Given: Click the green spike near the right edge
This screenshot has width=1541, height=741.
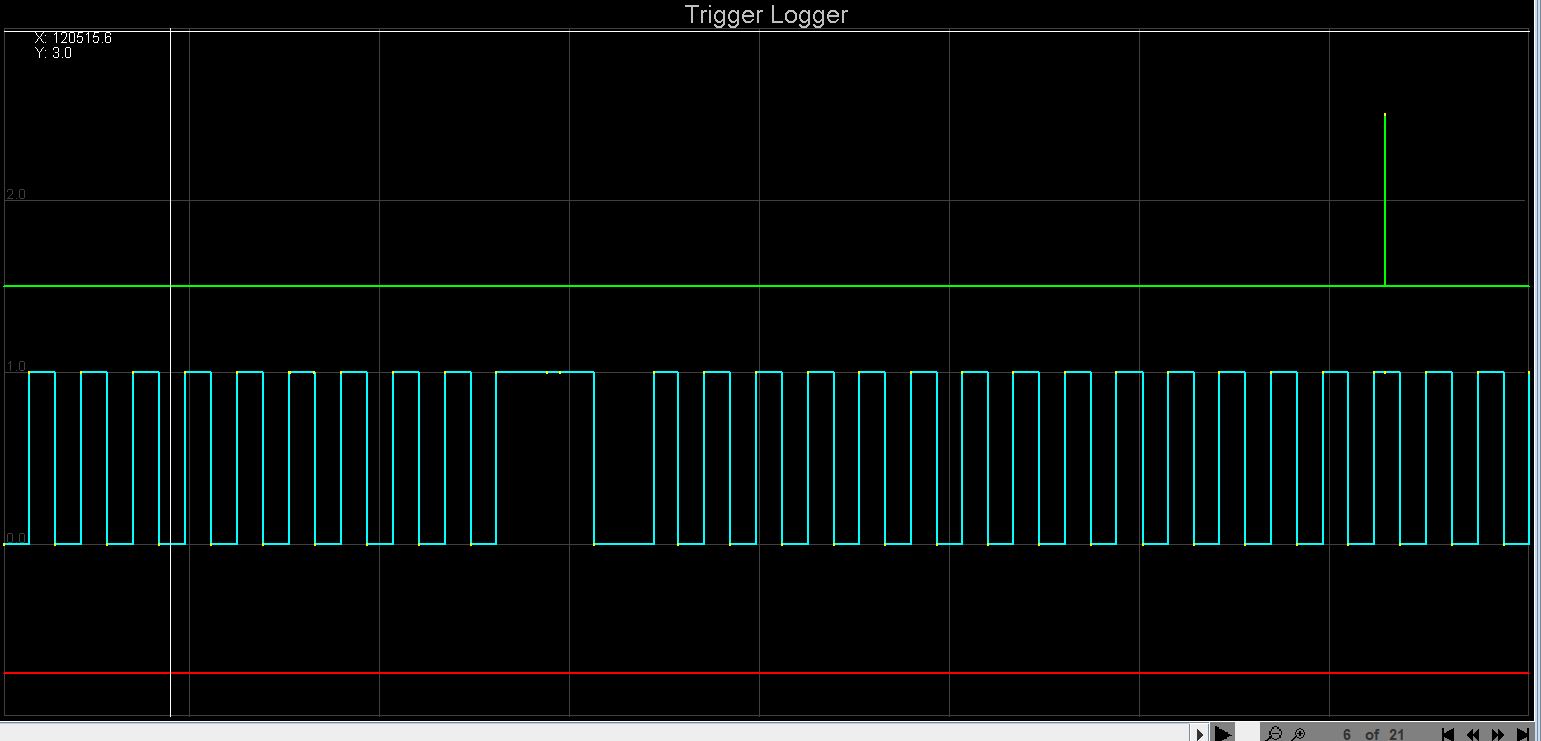Looking at the screenshot, I should [1385, 200].
